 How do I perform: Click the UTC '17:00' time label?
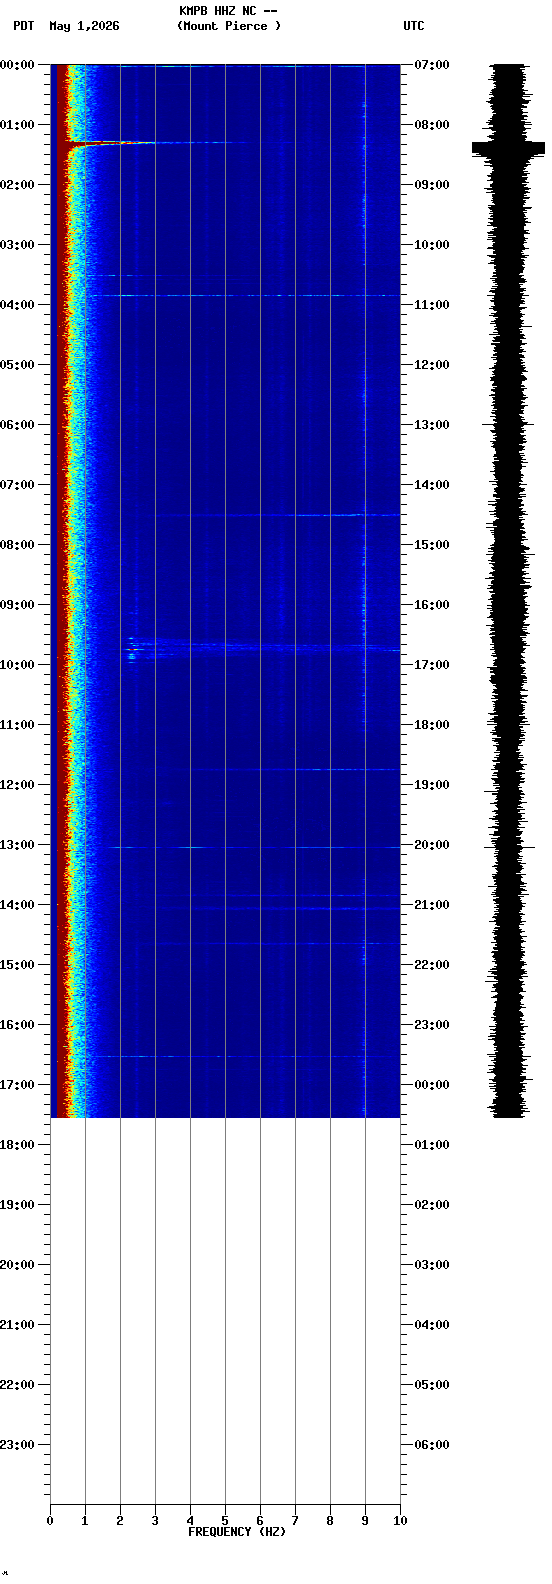[431, 665]
